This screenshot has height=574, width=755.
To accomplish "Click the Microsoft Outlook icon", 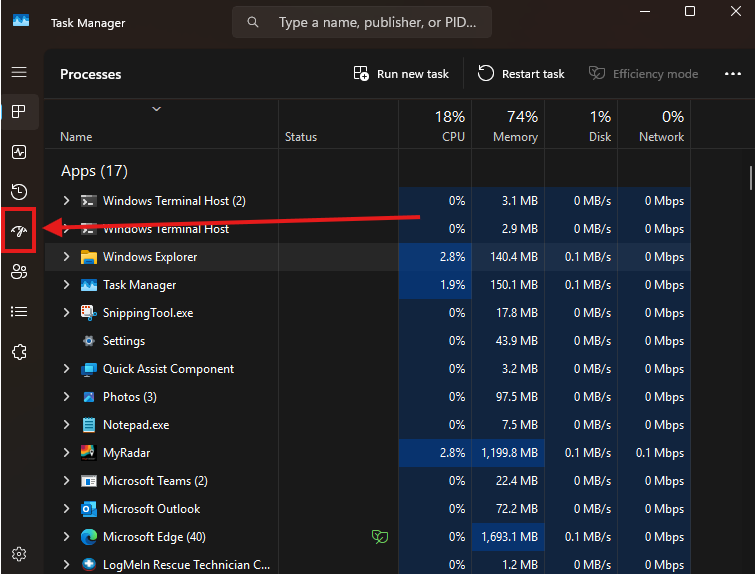I will click(89, 509).
